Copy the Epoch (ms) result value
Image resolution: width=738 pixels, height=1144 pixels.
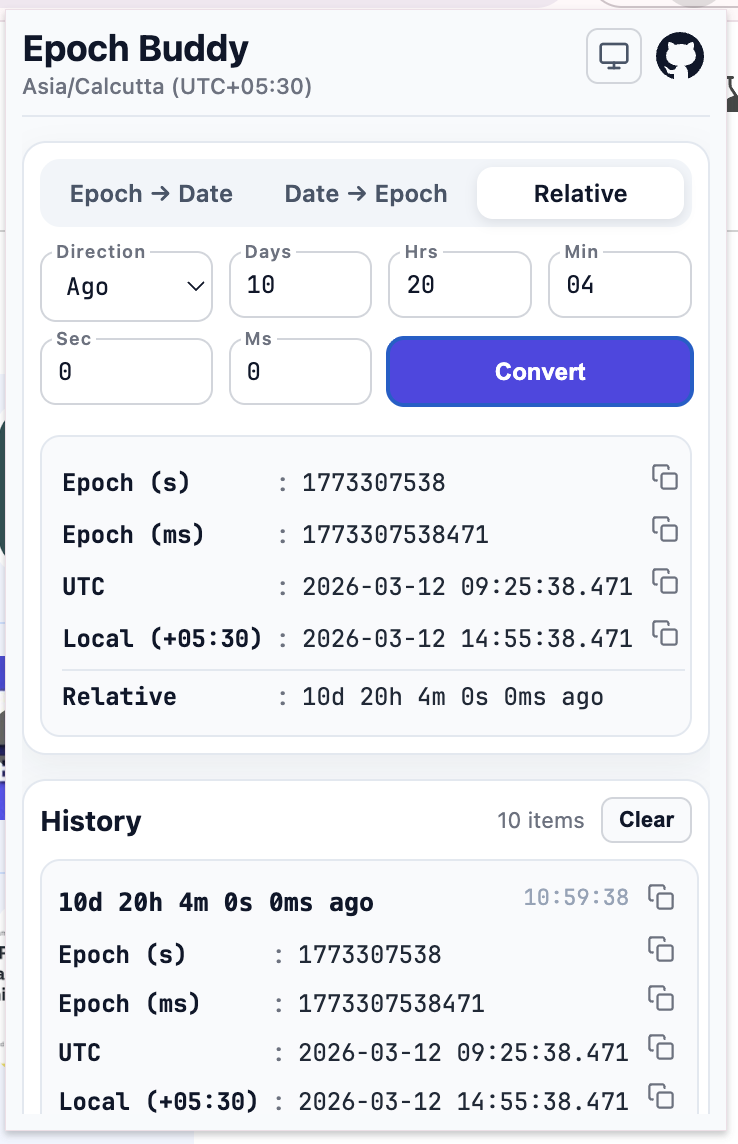click(665, 529)
